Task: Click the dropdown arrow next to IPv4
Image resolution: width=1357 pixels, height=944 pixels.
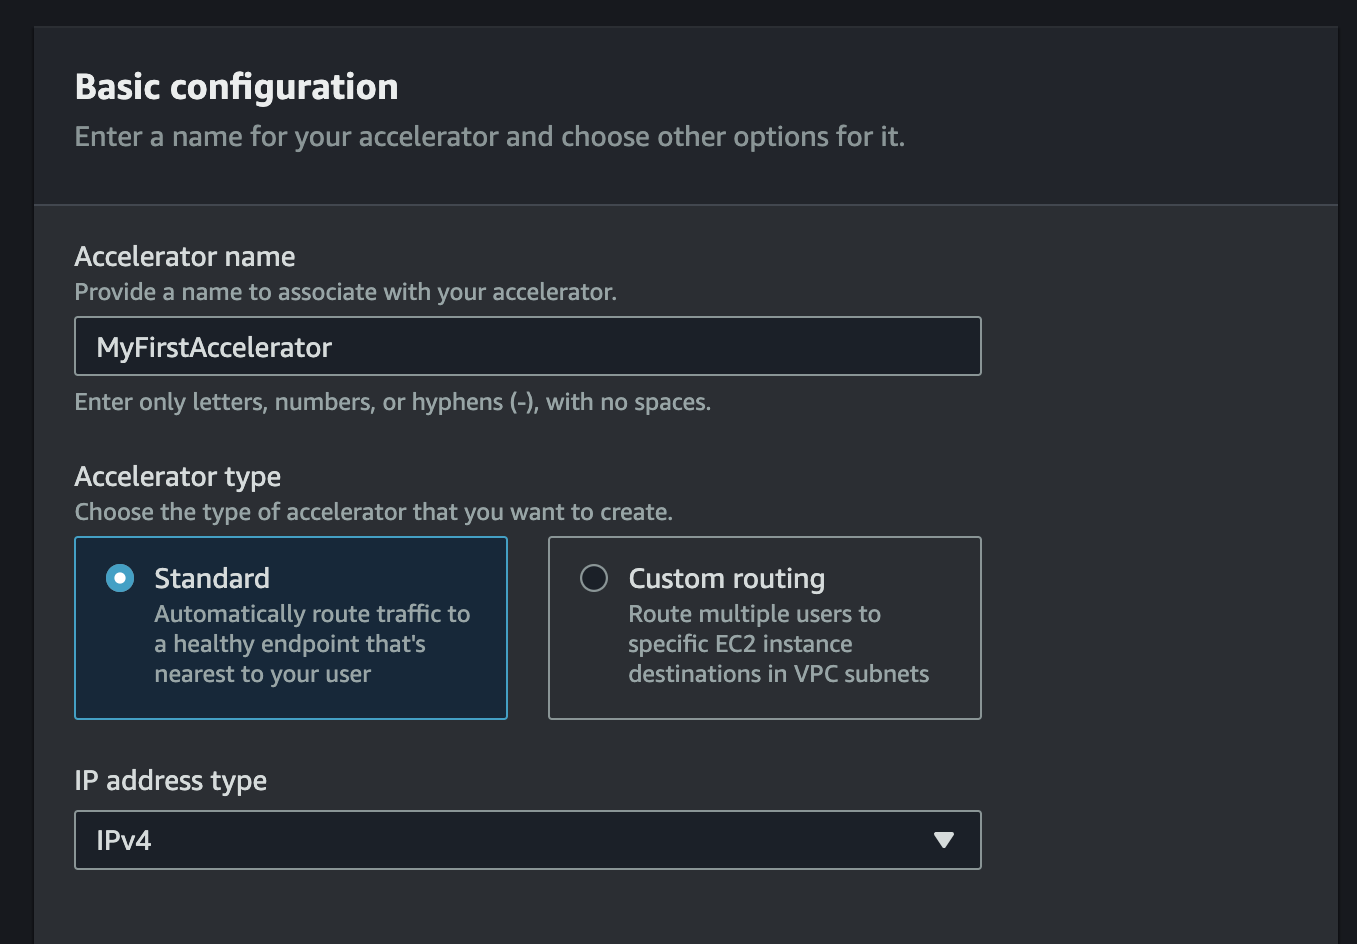Action: [x=941, y=840]
